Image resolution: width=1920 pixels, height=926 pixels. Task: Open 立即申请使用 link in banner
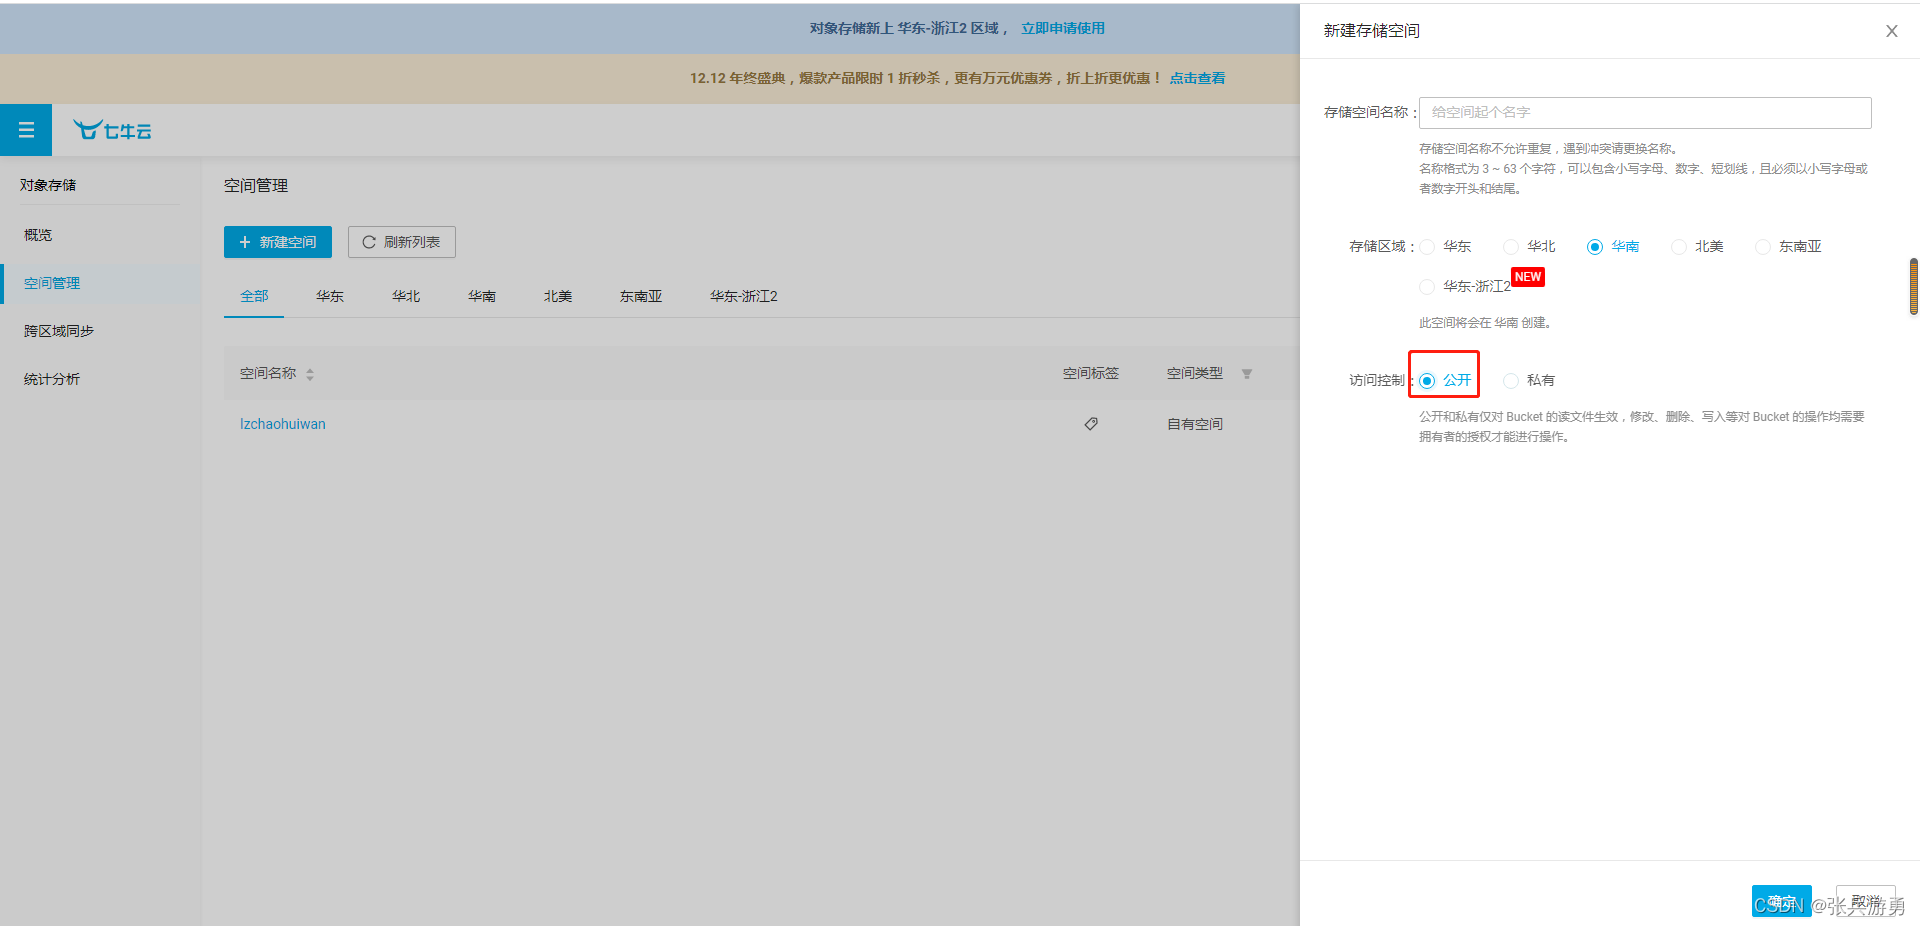pos(1063,28)
